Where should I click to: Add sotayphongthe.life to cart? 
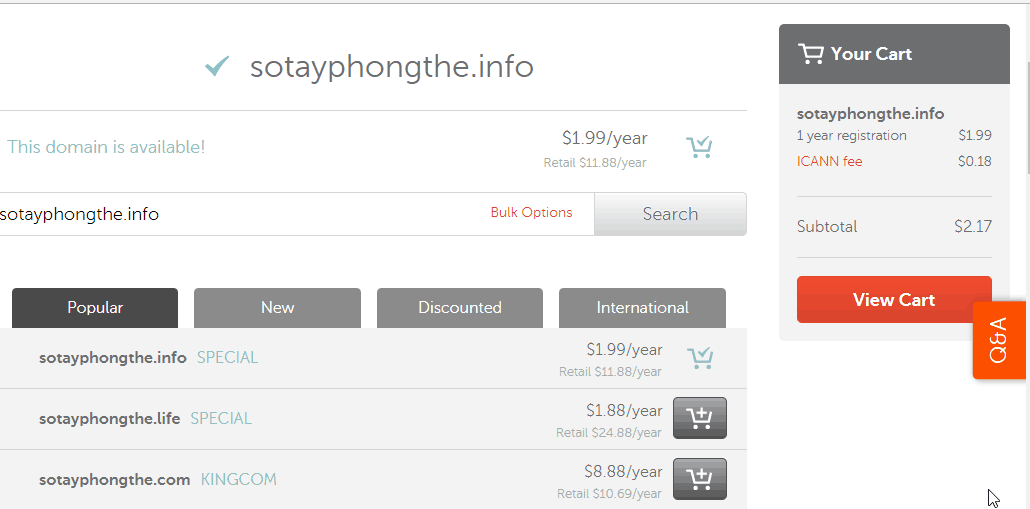coord(700,418)
